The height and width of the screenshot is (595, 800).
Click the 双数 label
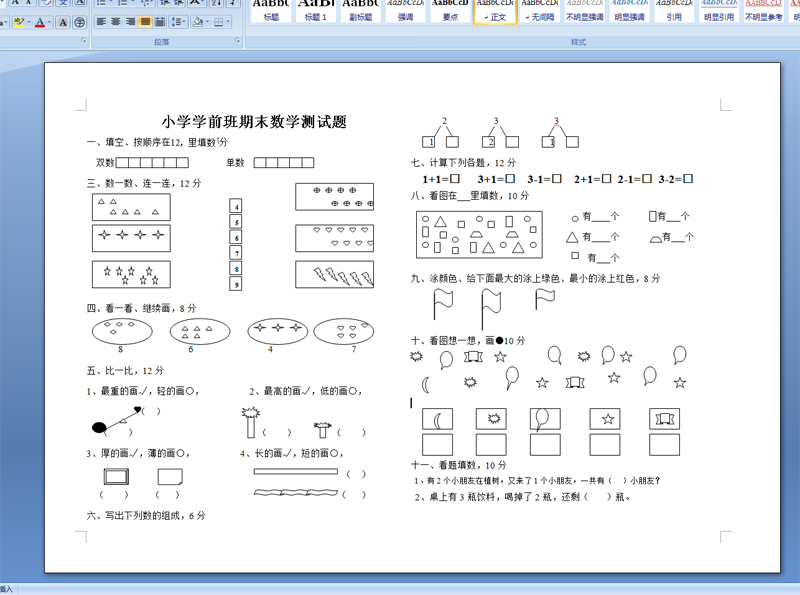[x=105, y=163]
